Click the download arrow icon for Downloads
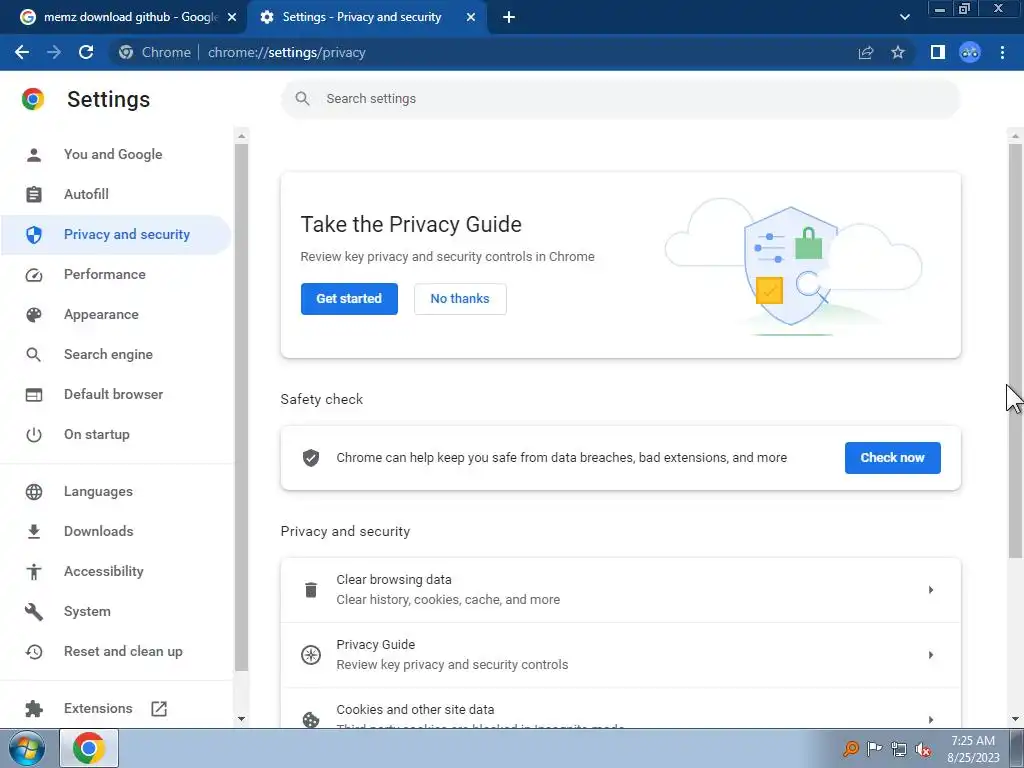 coord(34,532)
